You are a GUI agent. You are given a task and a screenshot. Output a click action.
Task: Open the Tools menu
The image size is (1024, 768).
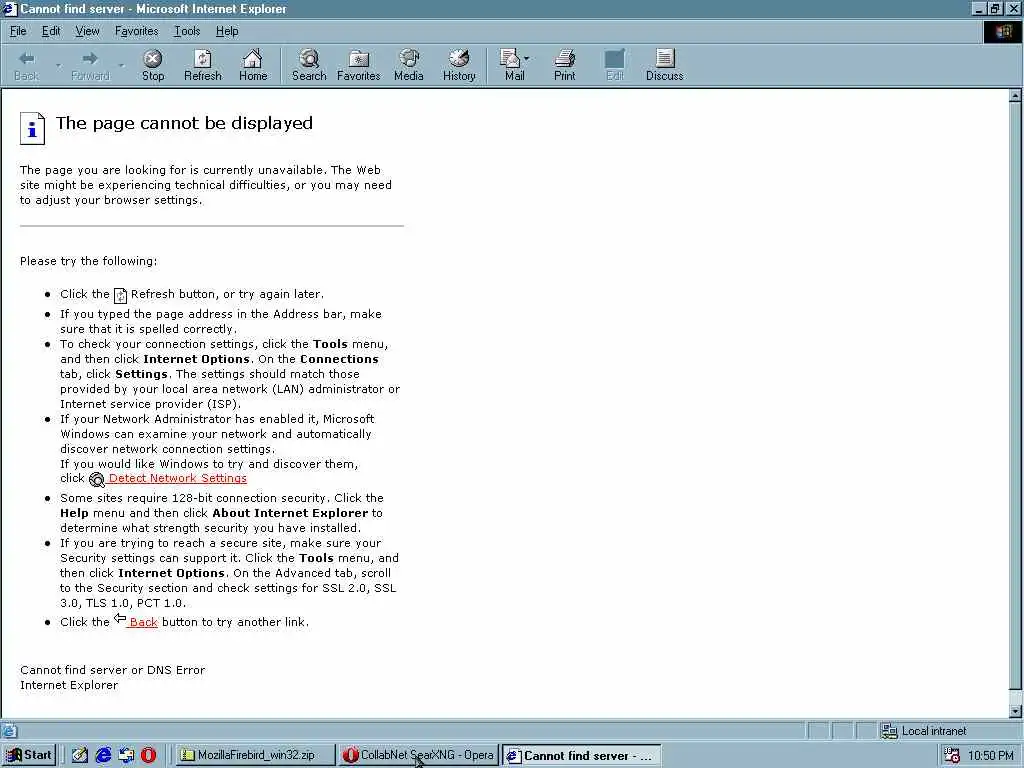(187, 31)
